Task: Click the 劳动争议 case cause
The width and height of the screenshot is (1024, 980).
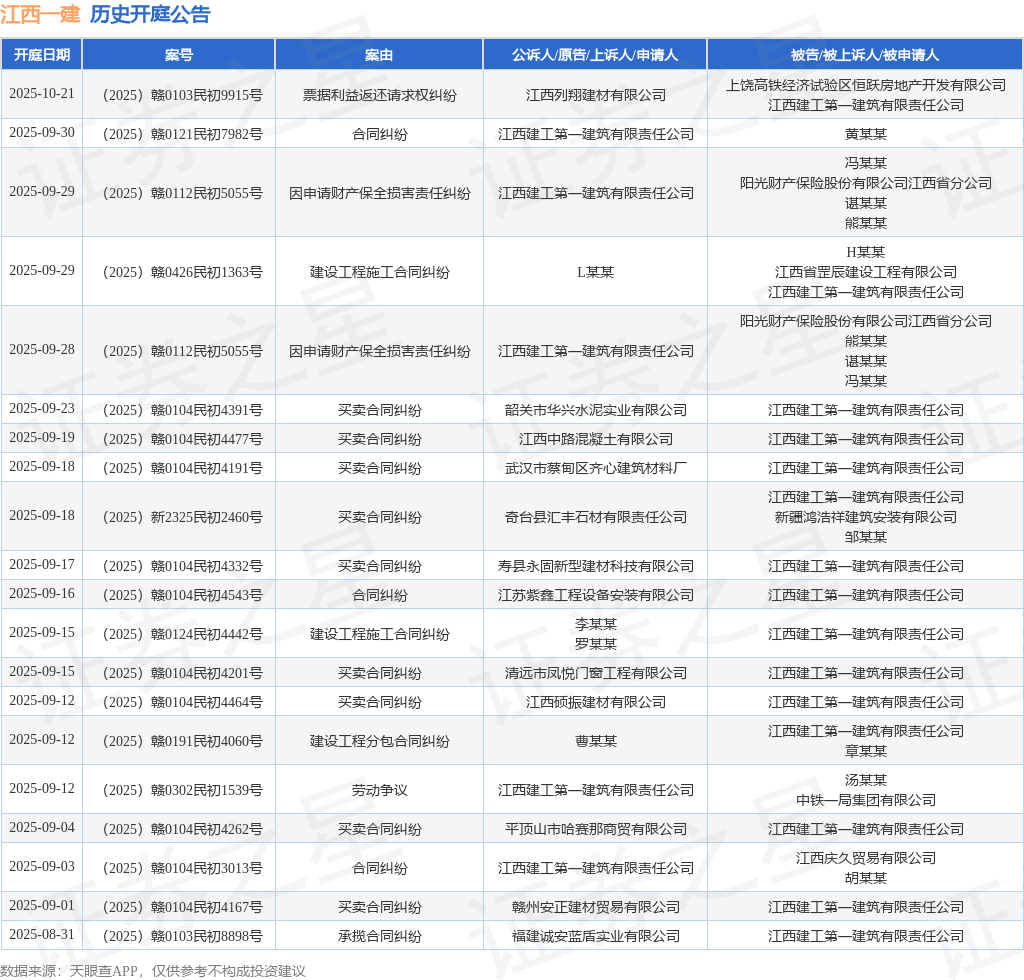Action: 379,790
